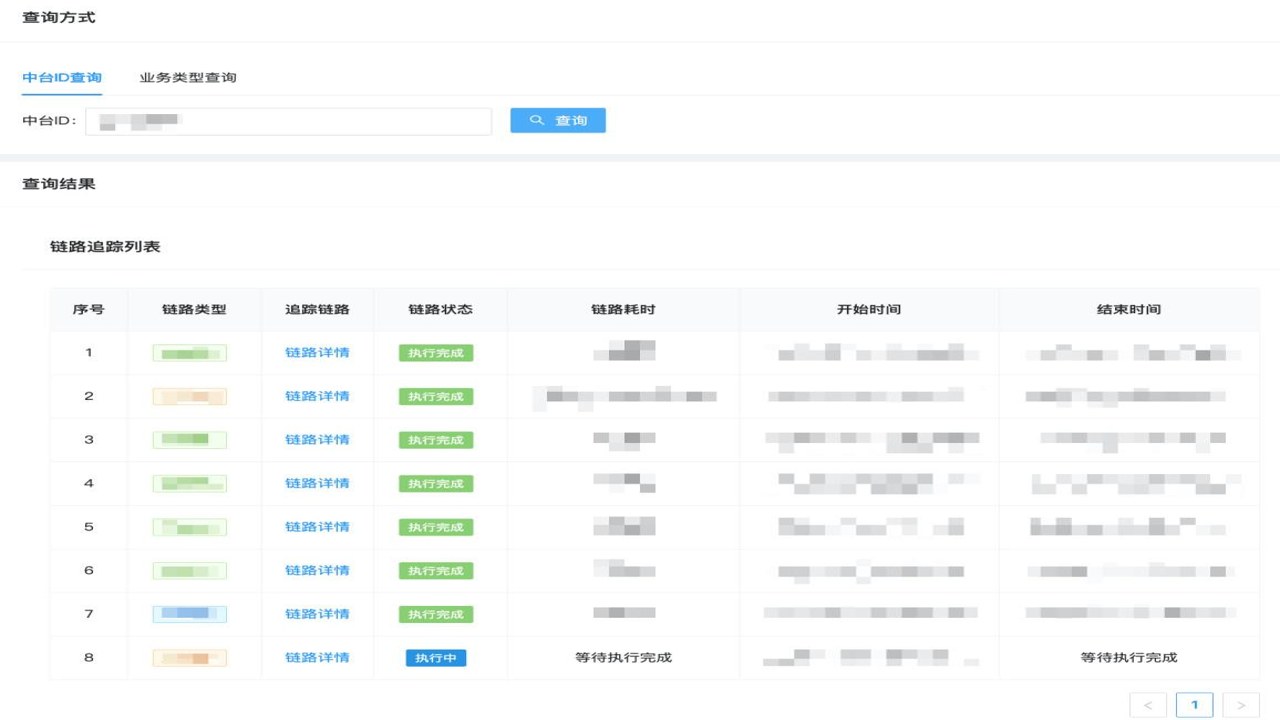1280x720 pixels.
Task: Open 链路详情 link in row 4
Action: click(317, 483)
